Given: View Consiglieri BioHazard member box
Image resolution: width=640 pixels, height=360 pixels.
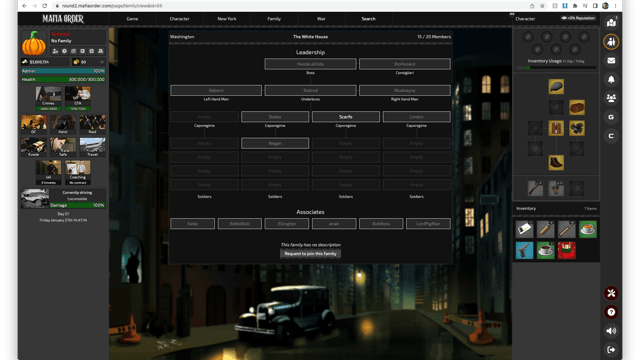Looking at the screenshot, I should 404,64.
